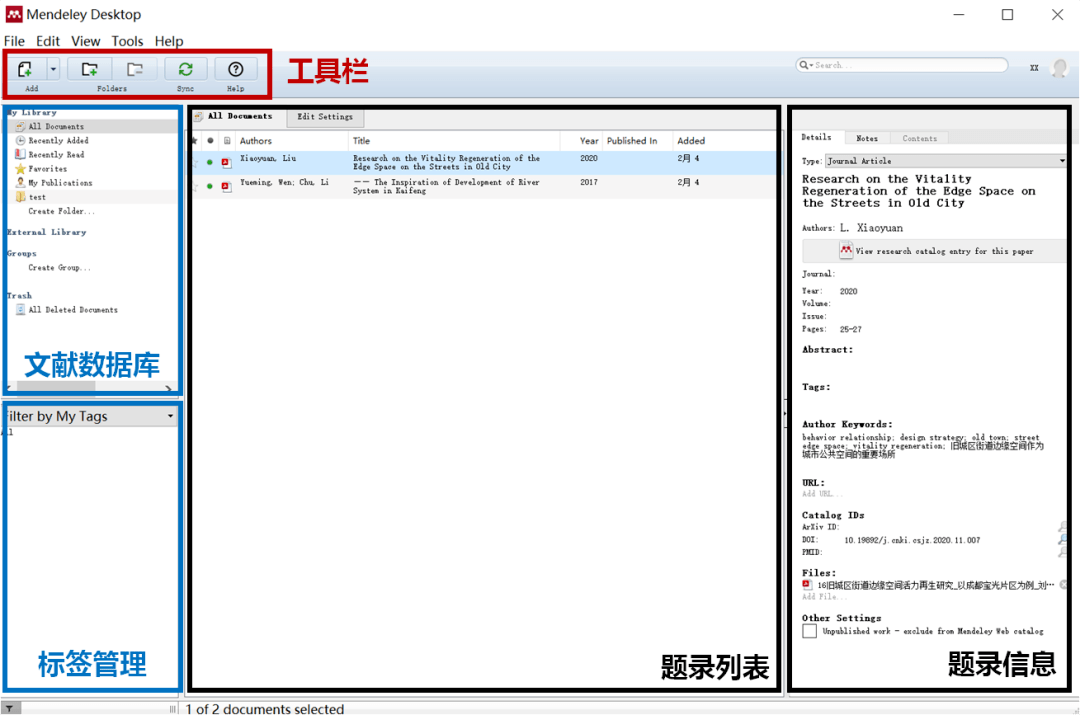Open Favorites in the library panel
This screenshot has width=1080, height=715.
(x=47, y=169)
